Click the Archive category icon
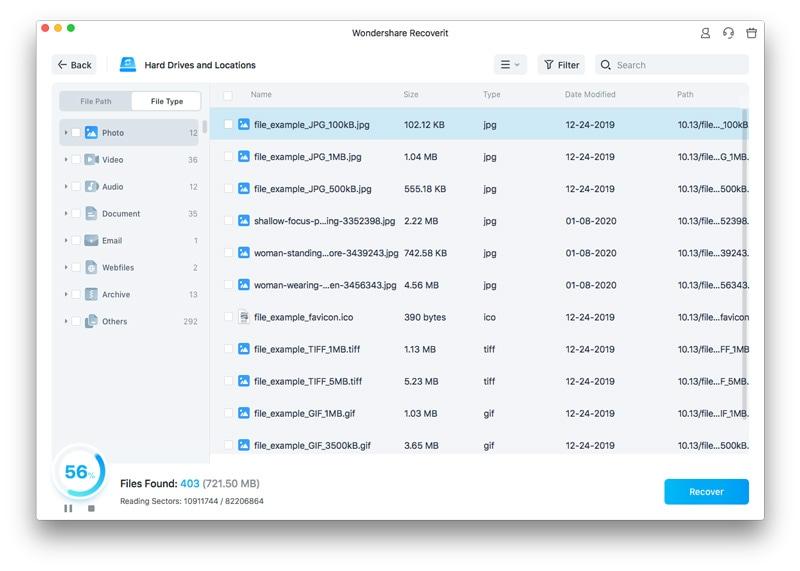800x571 pixels. [x=91, y=294]
